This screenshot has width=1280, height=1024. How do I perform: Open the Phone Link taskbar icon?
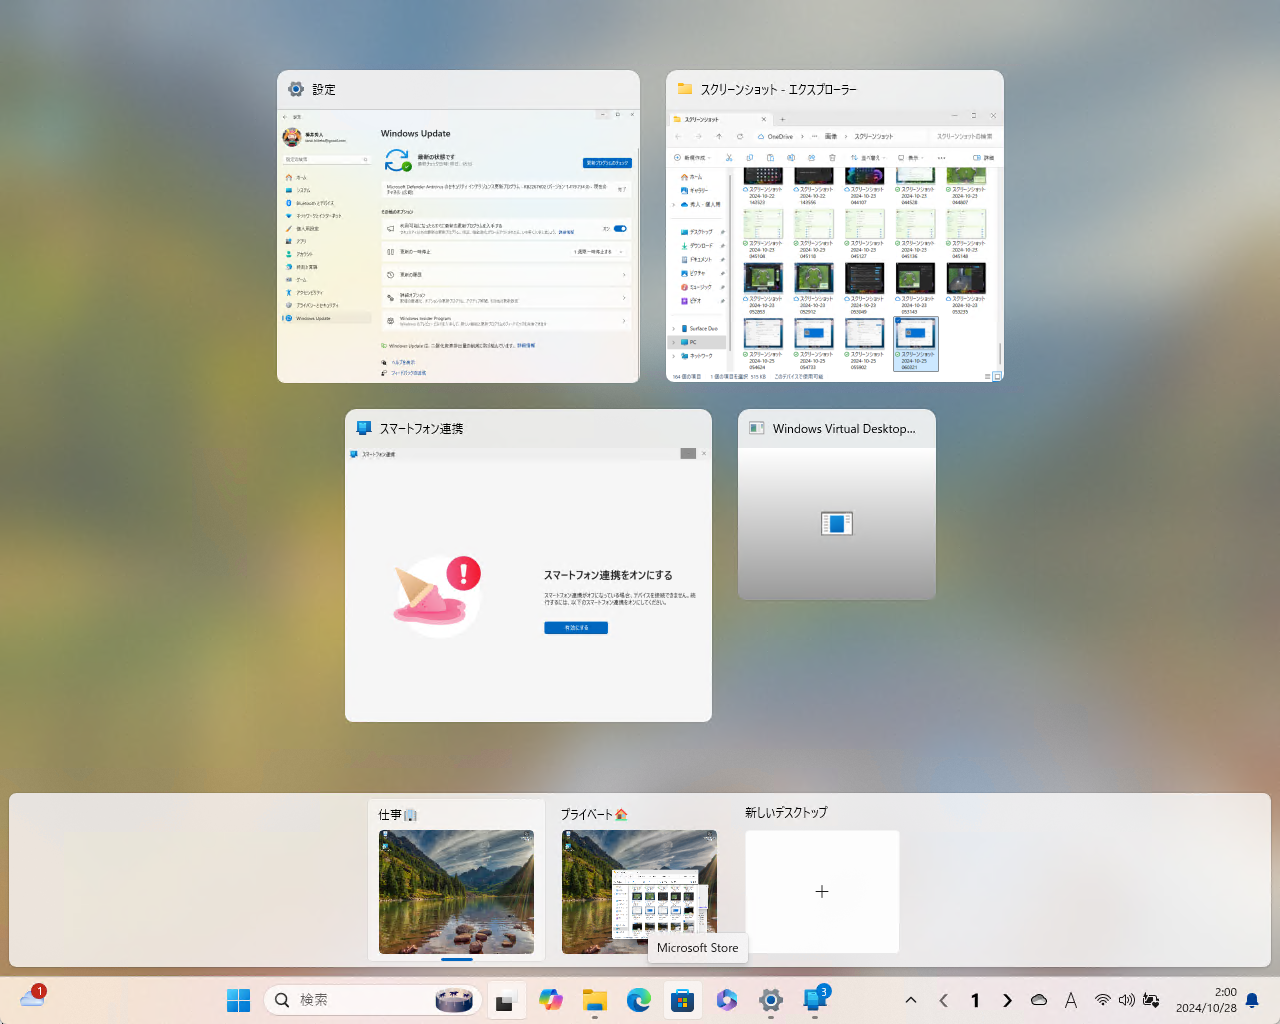pyautogui.click(x=816, y=1000)
